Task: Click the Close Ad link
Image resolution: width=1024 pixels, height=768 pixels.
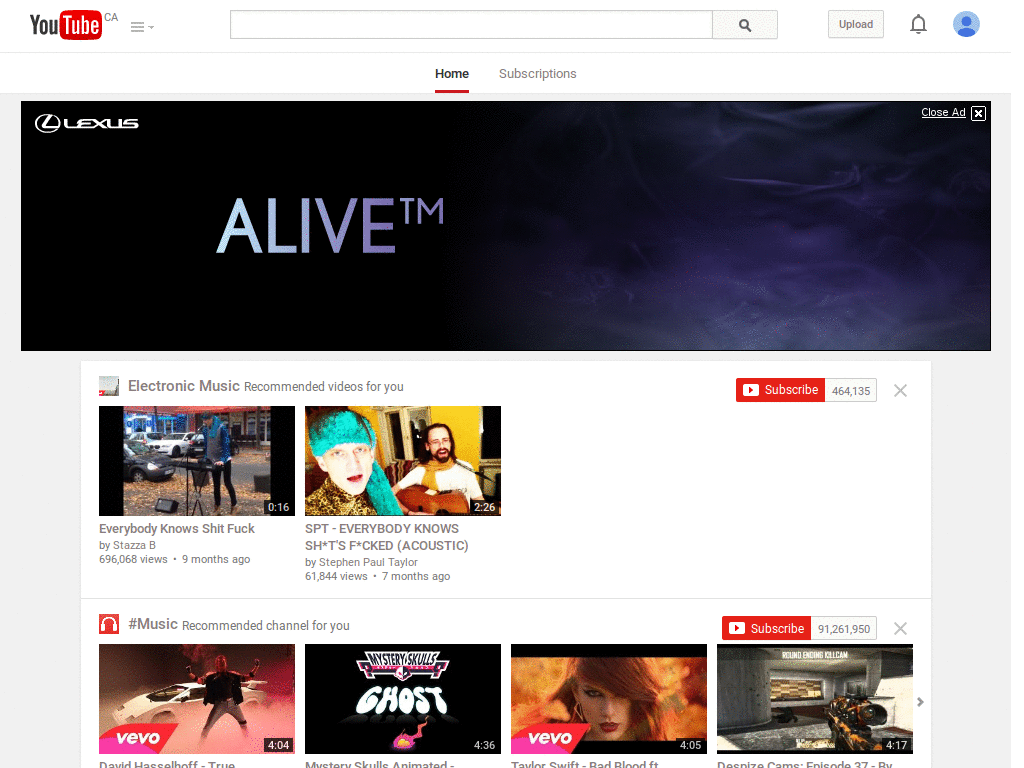Action: pyautogui.click(x=943, y=112)
